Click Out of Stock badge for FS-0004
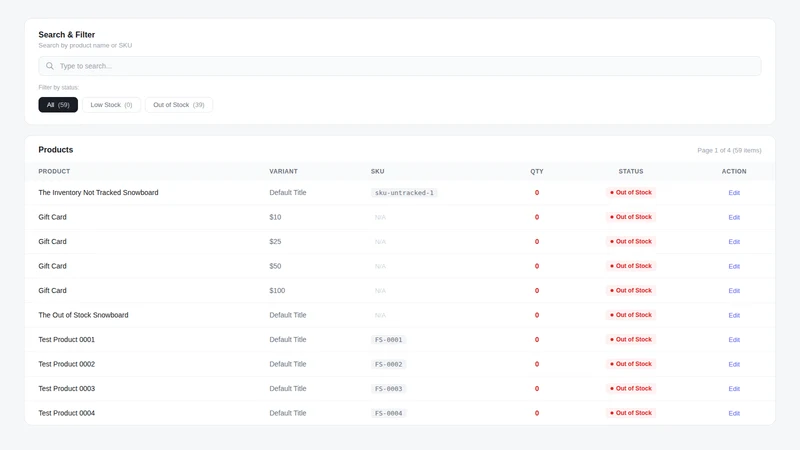The image size is (800, 450). pyautogui.click(x=631, y=413)
